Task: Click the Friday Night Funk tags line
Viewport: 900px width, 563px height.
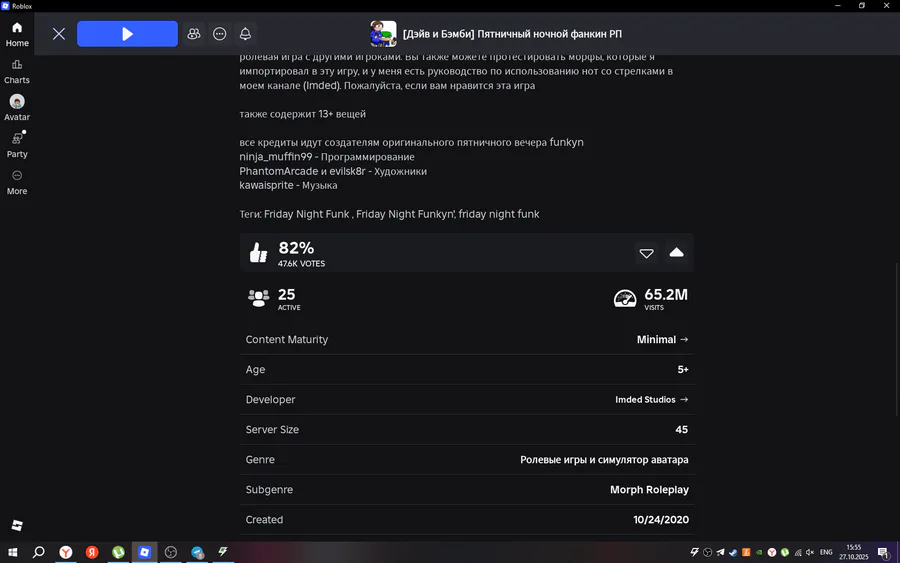Action: 389,214
